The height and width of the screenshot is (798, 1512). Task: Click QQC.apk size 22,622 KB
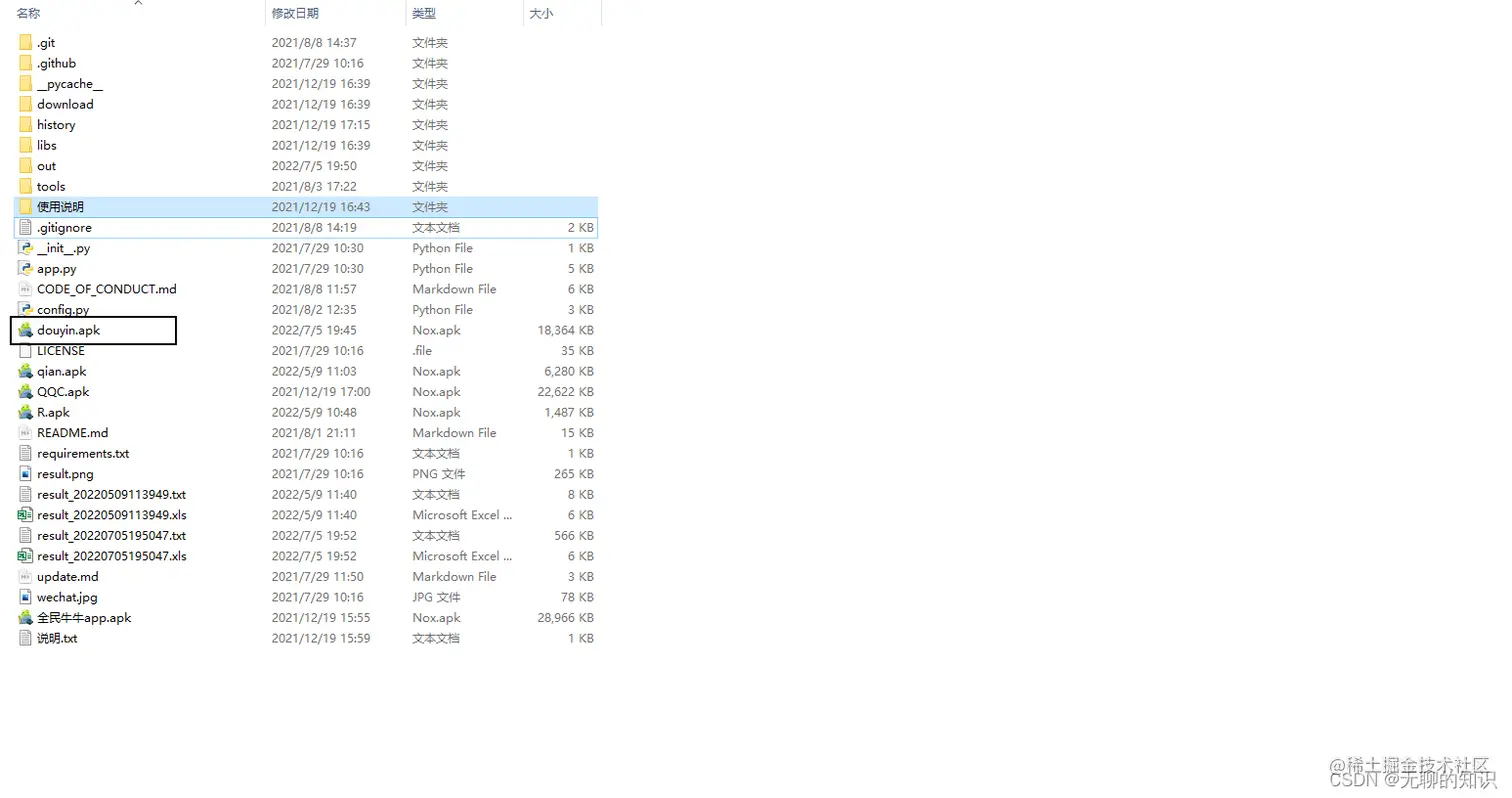pos(565,392)
